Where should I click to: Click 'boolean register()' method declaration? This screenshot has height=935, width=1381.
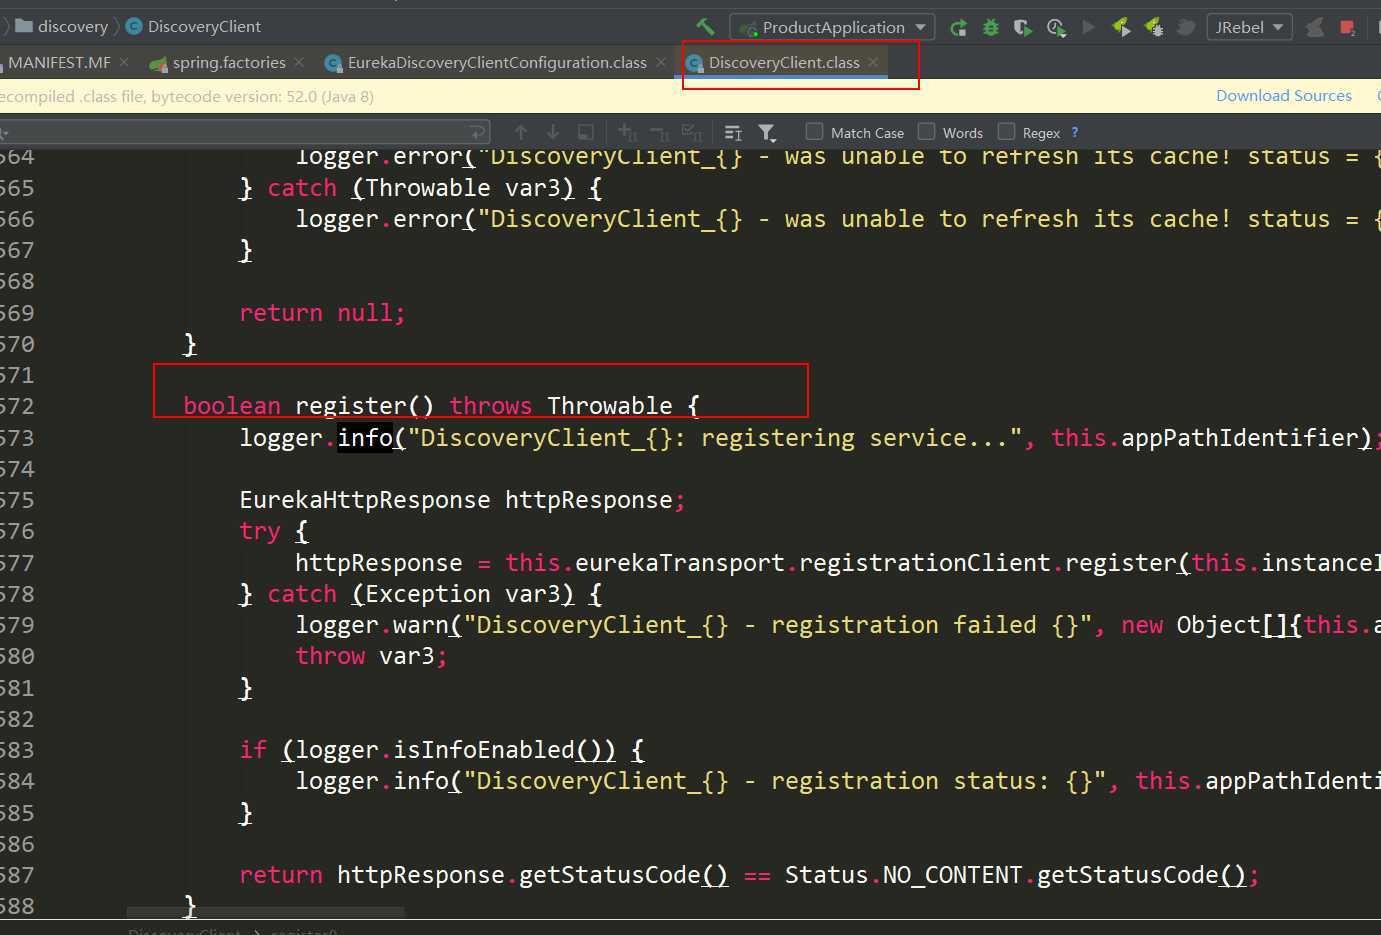tap(308, 406)
